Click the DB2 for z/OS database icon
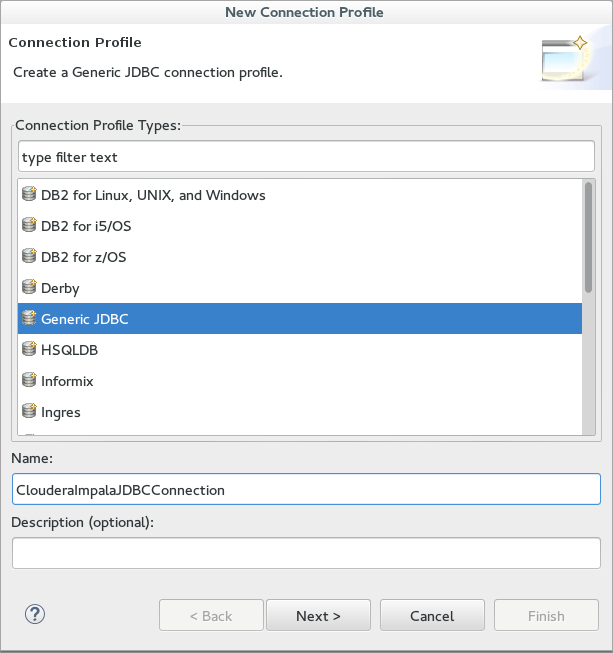 29,256
